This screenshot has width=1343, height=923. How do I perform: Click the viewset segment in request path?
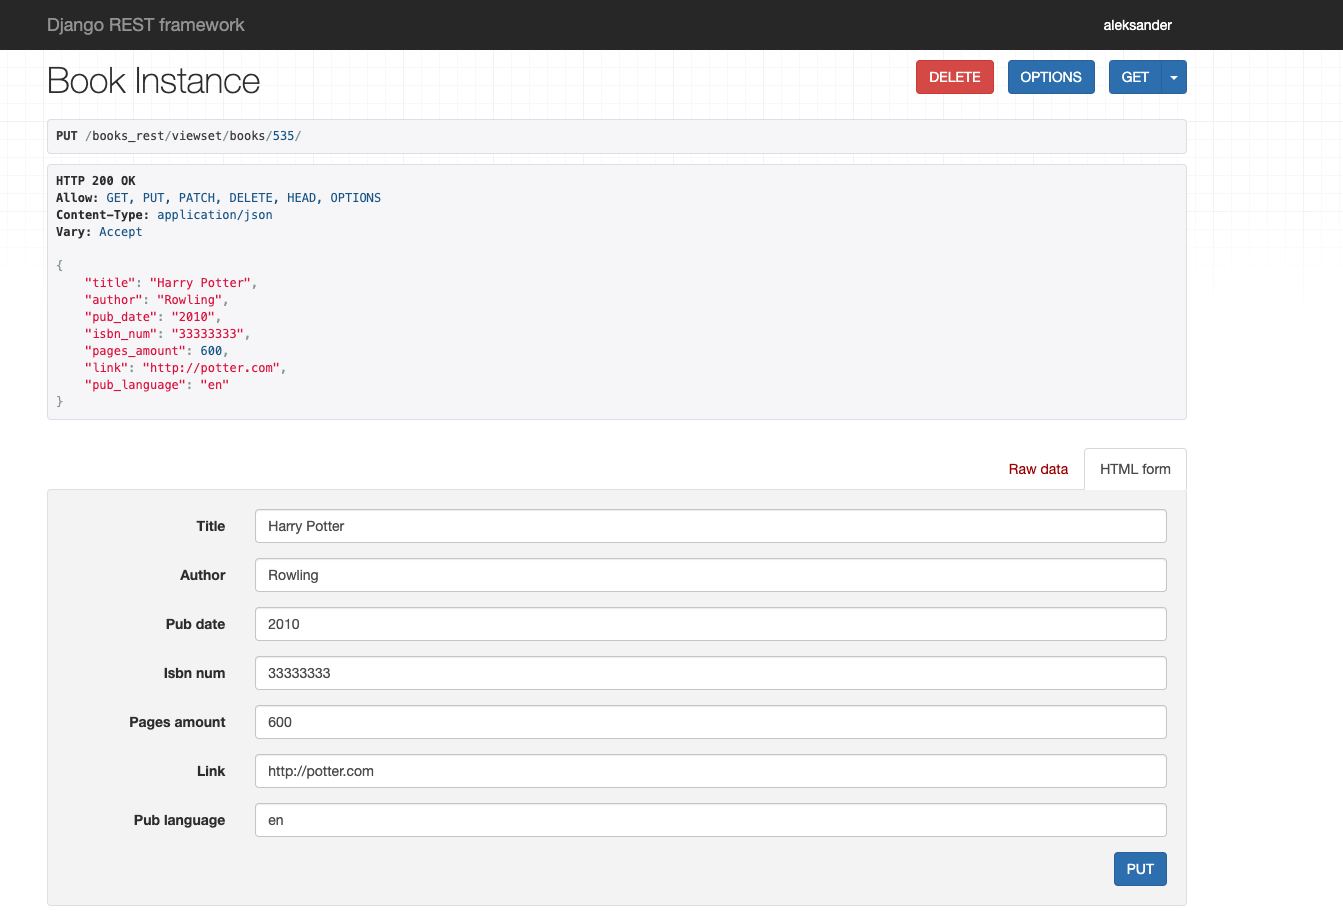197,136
